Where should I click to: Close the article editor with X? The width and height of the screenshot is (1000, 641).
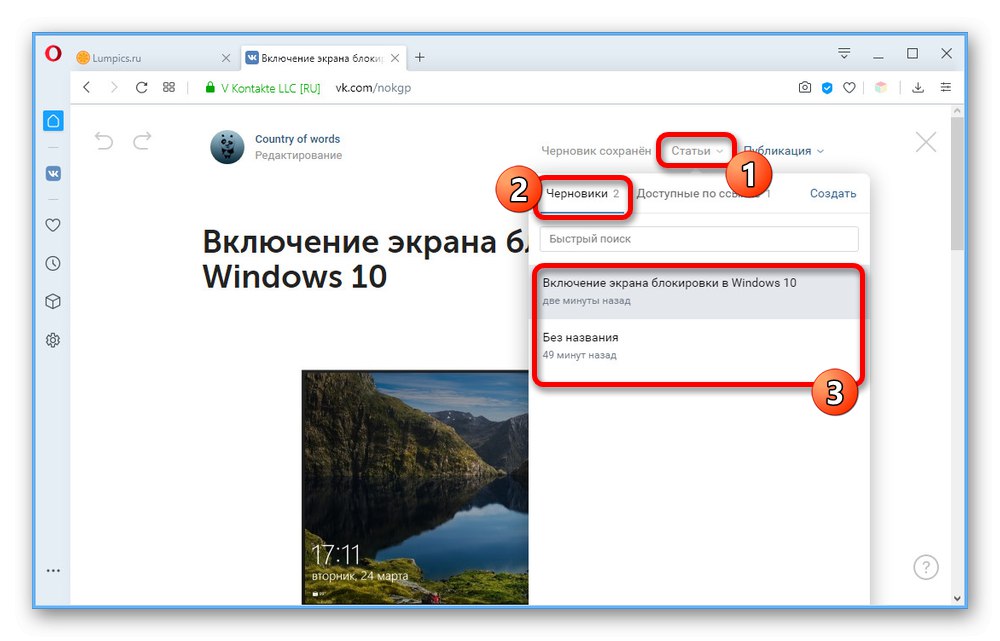[925, 142]
